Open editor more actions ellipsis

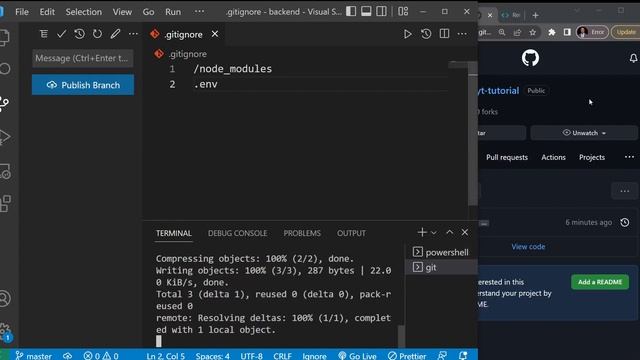click(462, 34)
